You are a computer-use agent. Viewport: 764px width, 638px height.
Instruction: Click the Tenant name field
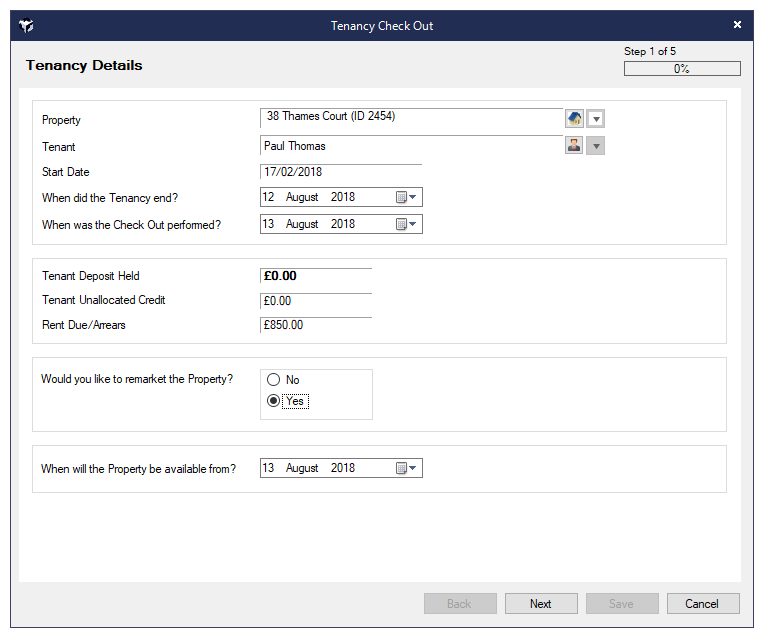410,146
